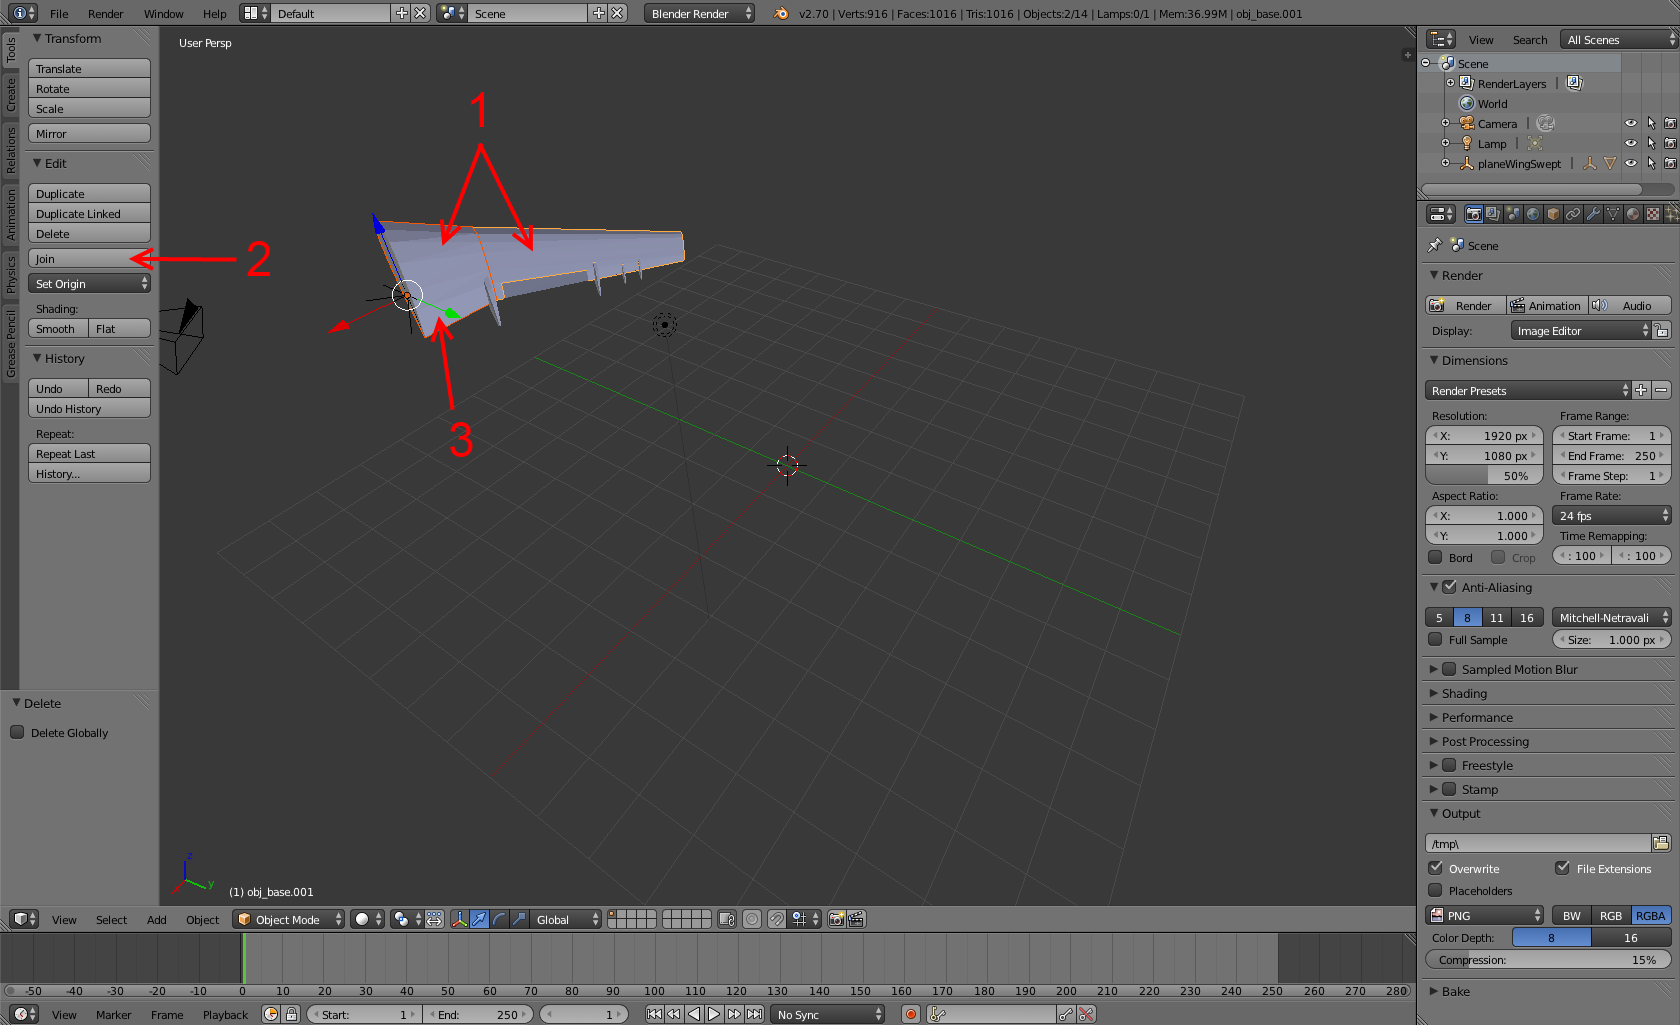Click the record auto-keyframe button in timeline
The width and height of the screenshot is (1680, 1025).
[911, 1014]
